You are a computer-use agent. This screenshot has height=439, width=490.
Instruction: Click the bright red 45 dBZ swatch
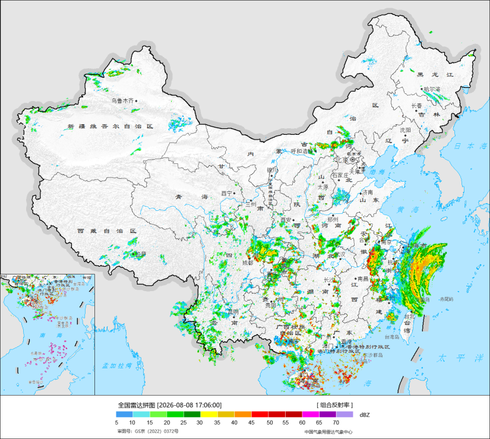tap(260, 414)
